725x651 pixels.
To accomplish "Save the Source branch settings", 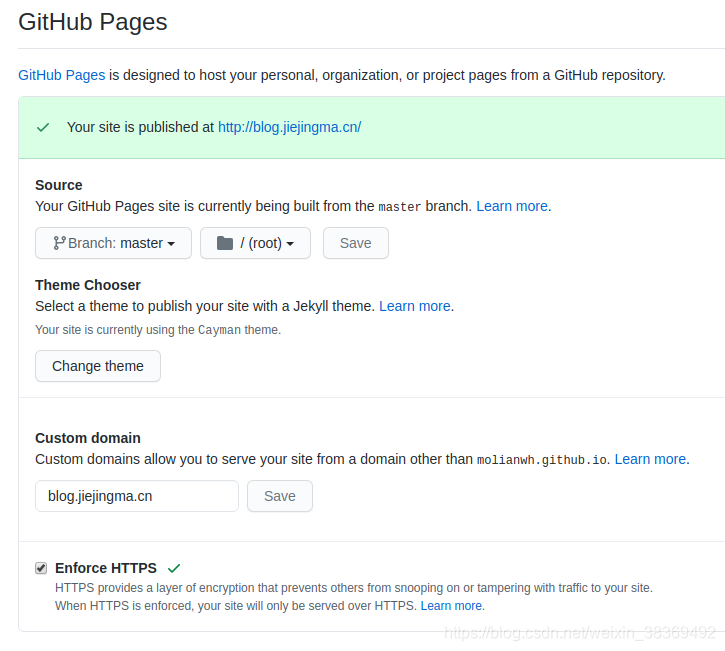I will coord(356,243).
